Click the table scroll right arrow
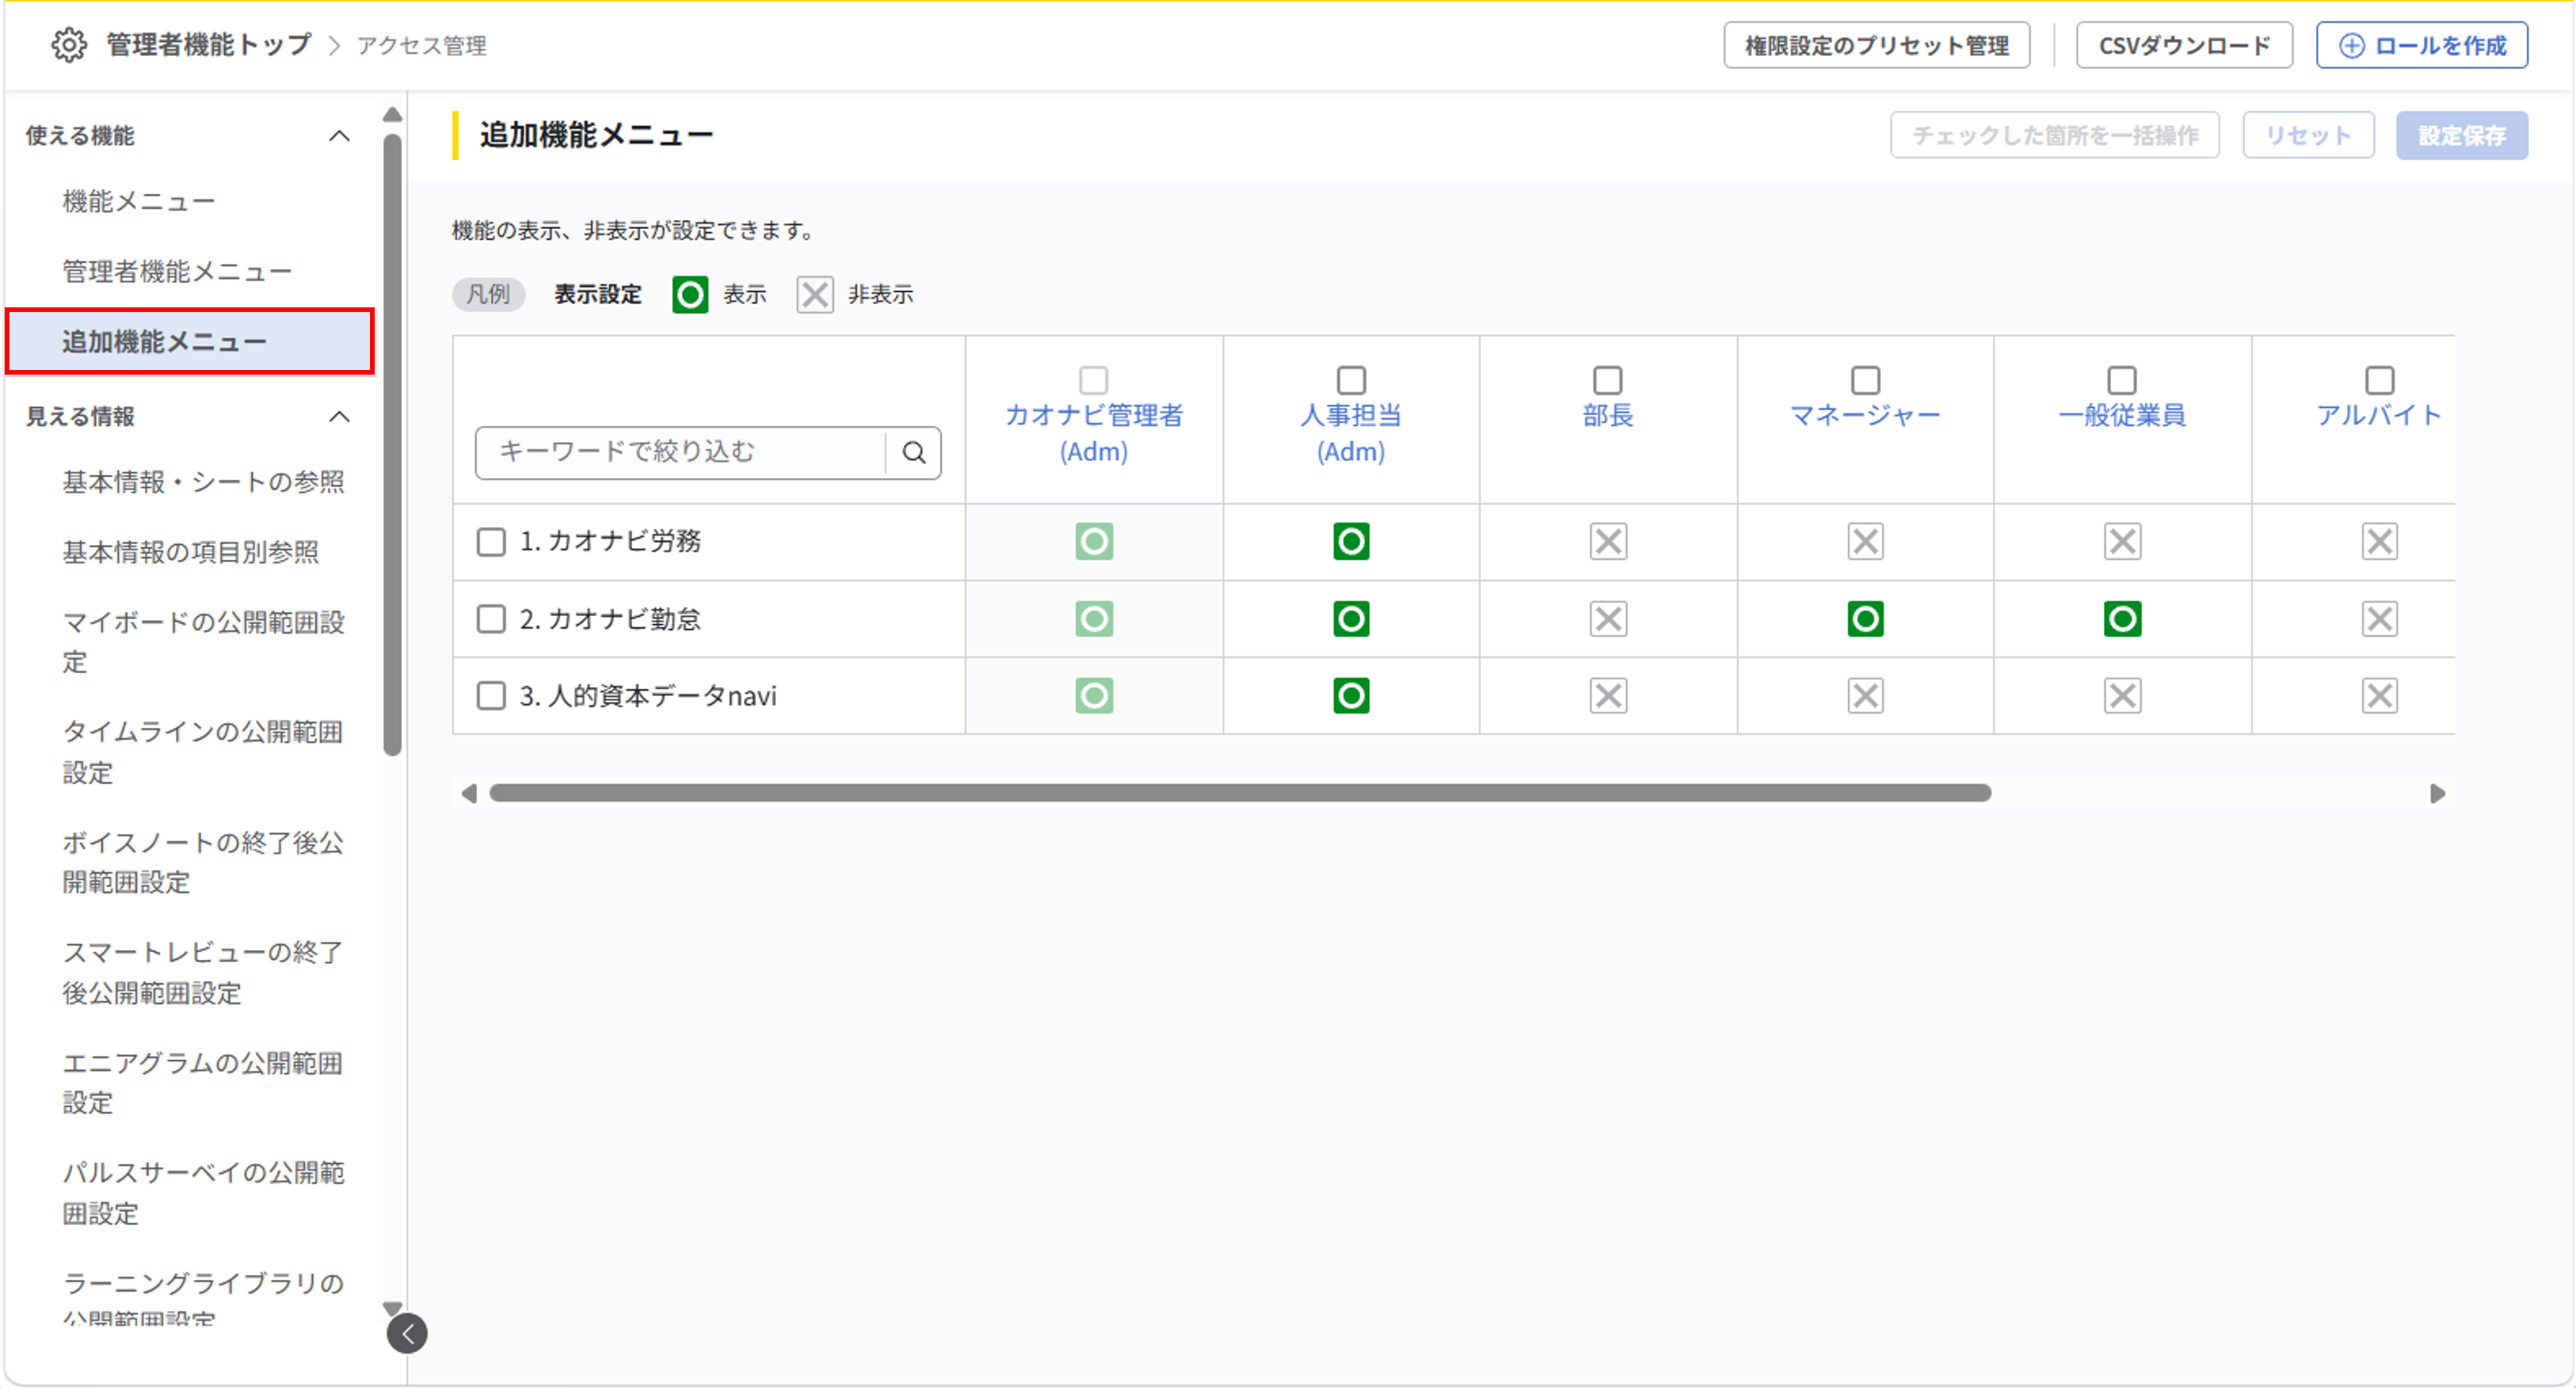Screen dimensions: 2576x1388 click(x=2437, y=793)
